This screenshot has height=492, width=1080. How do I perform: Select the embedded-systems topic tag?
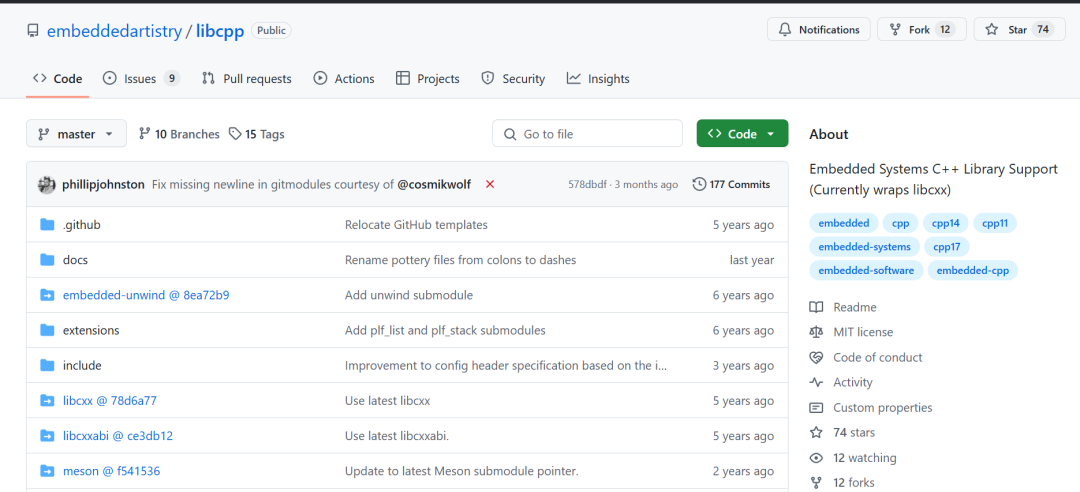click(x=864, y=247)
